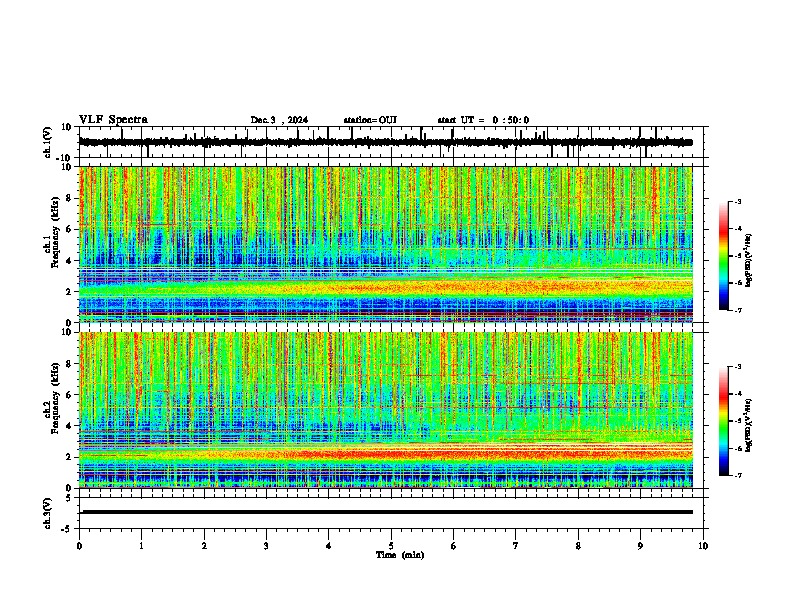Click the "-3" label on ch.1 colorbar
This screenshot has height=612, width=792.
tap(737, 202)
